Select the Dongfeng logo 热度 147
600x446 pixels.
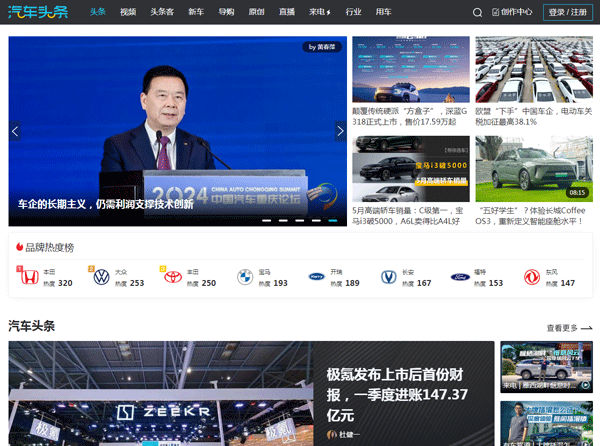(532, 277)
